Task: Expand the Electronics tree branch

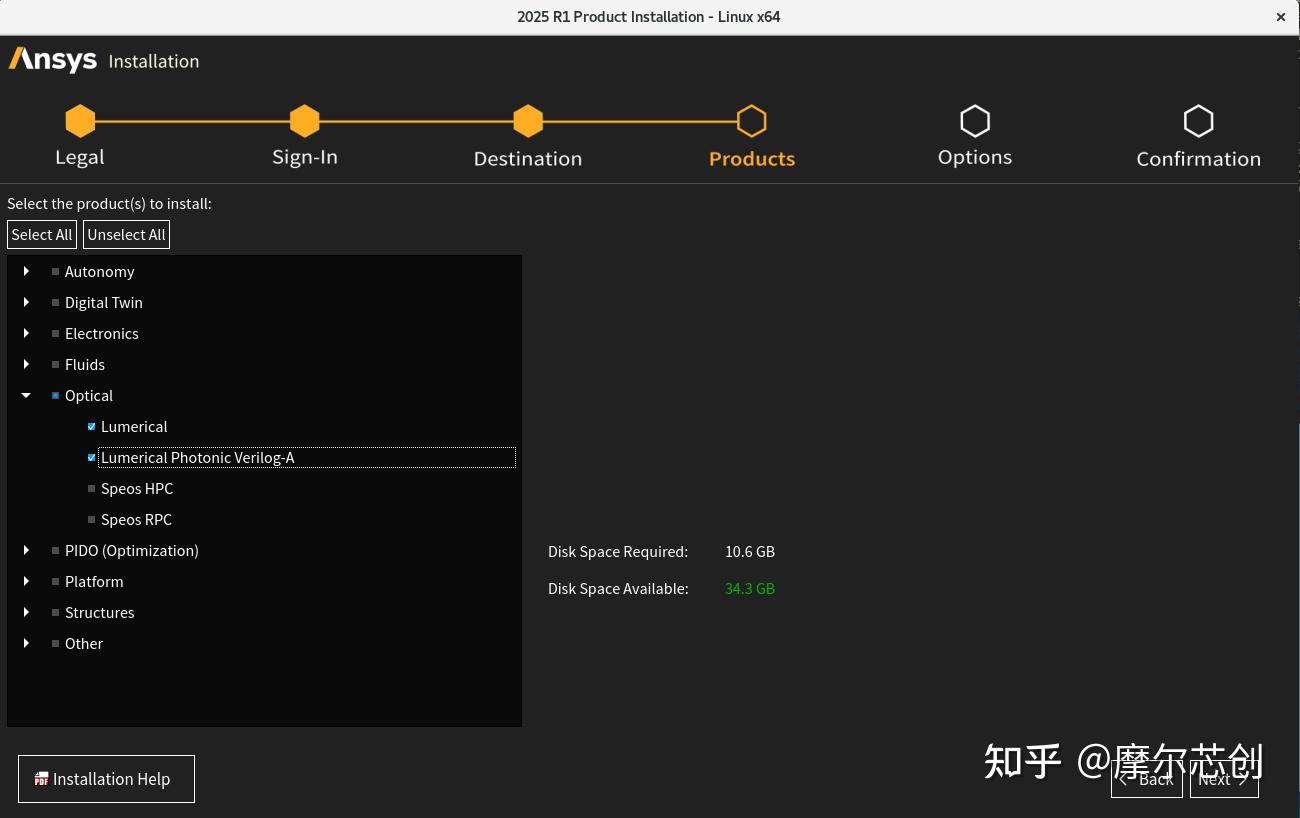Action: [x=25, y=333]
